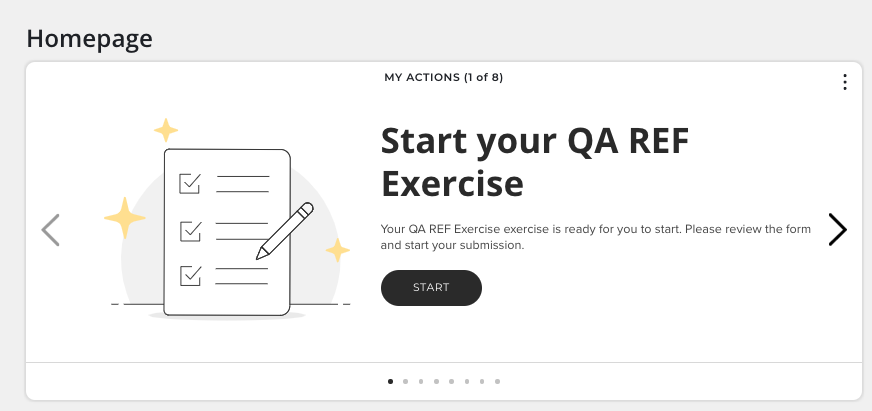Click the "Start your QA REF Exercise" headline
The height and width of the screenshot is (411, 872).
tap(535, 163)
